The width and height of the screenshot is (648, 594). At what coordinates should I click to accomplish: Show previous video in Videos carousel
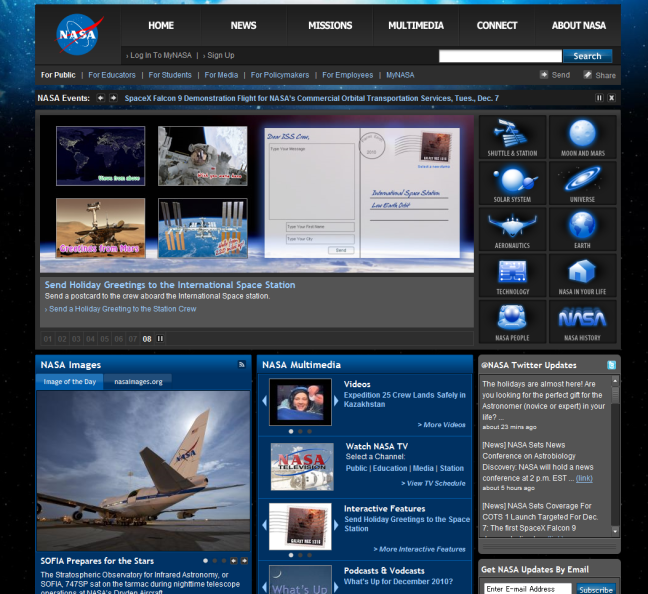click(264, 401)
